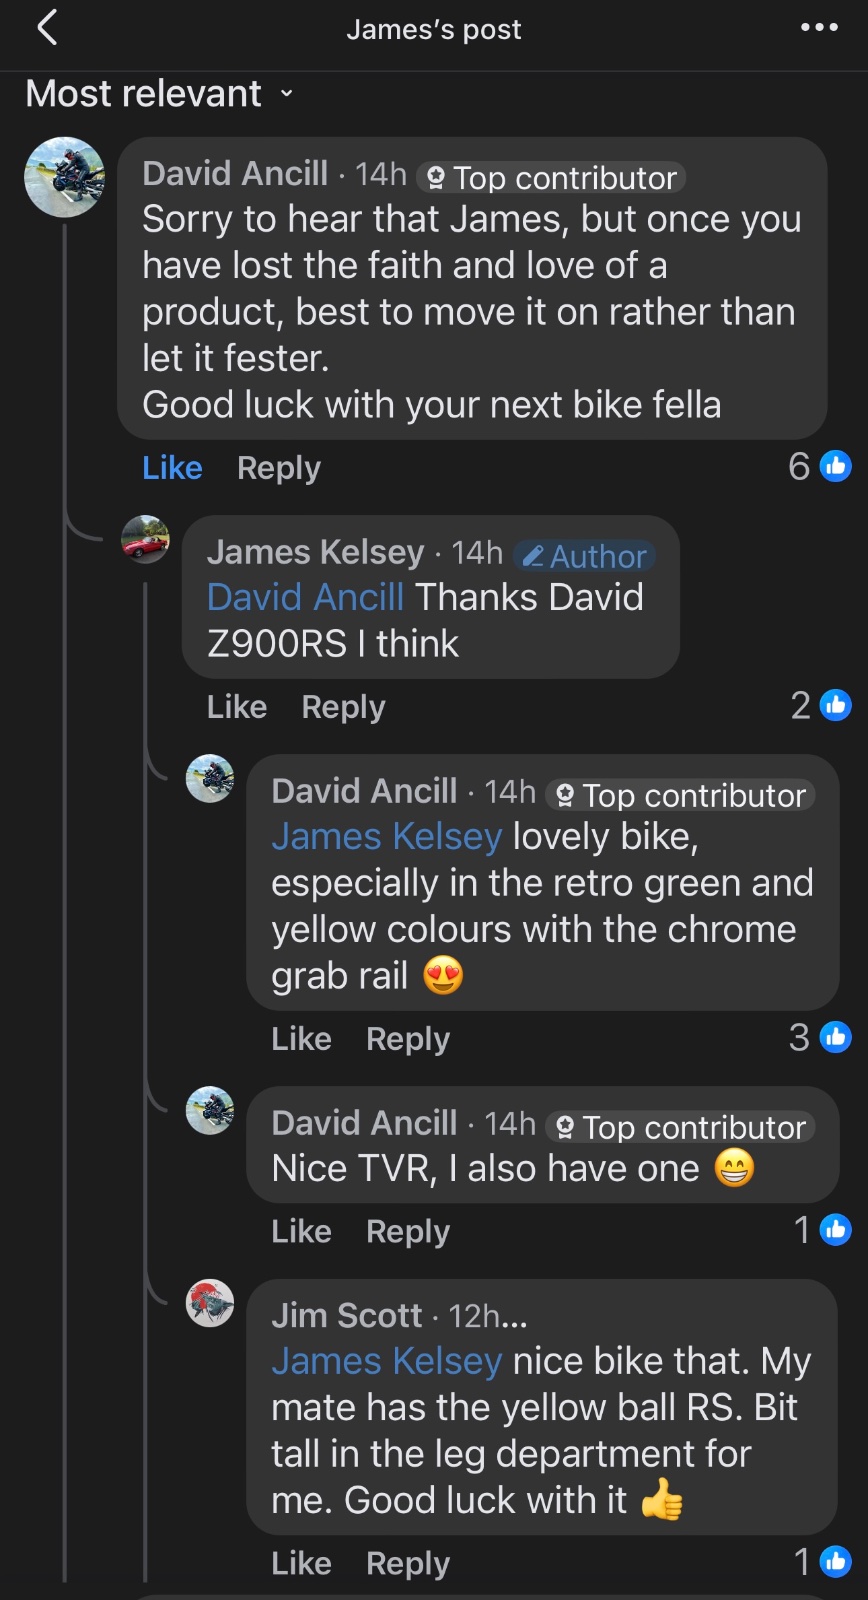
Task: Open the three-dot post options menu
Action: click(819, 28)
